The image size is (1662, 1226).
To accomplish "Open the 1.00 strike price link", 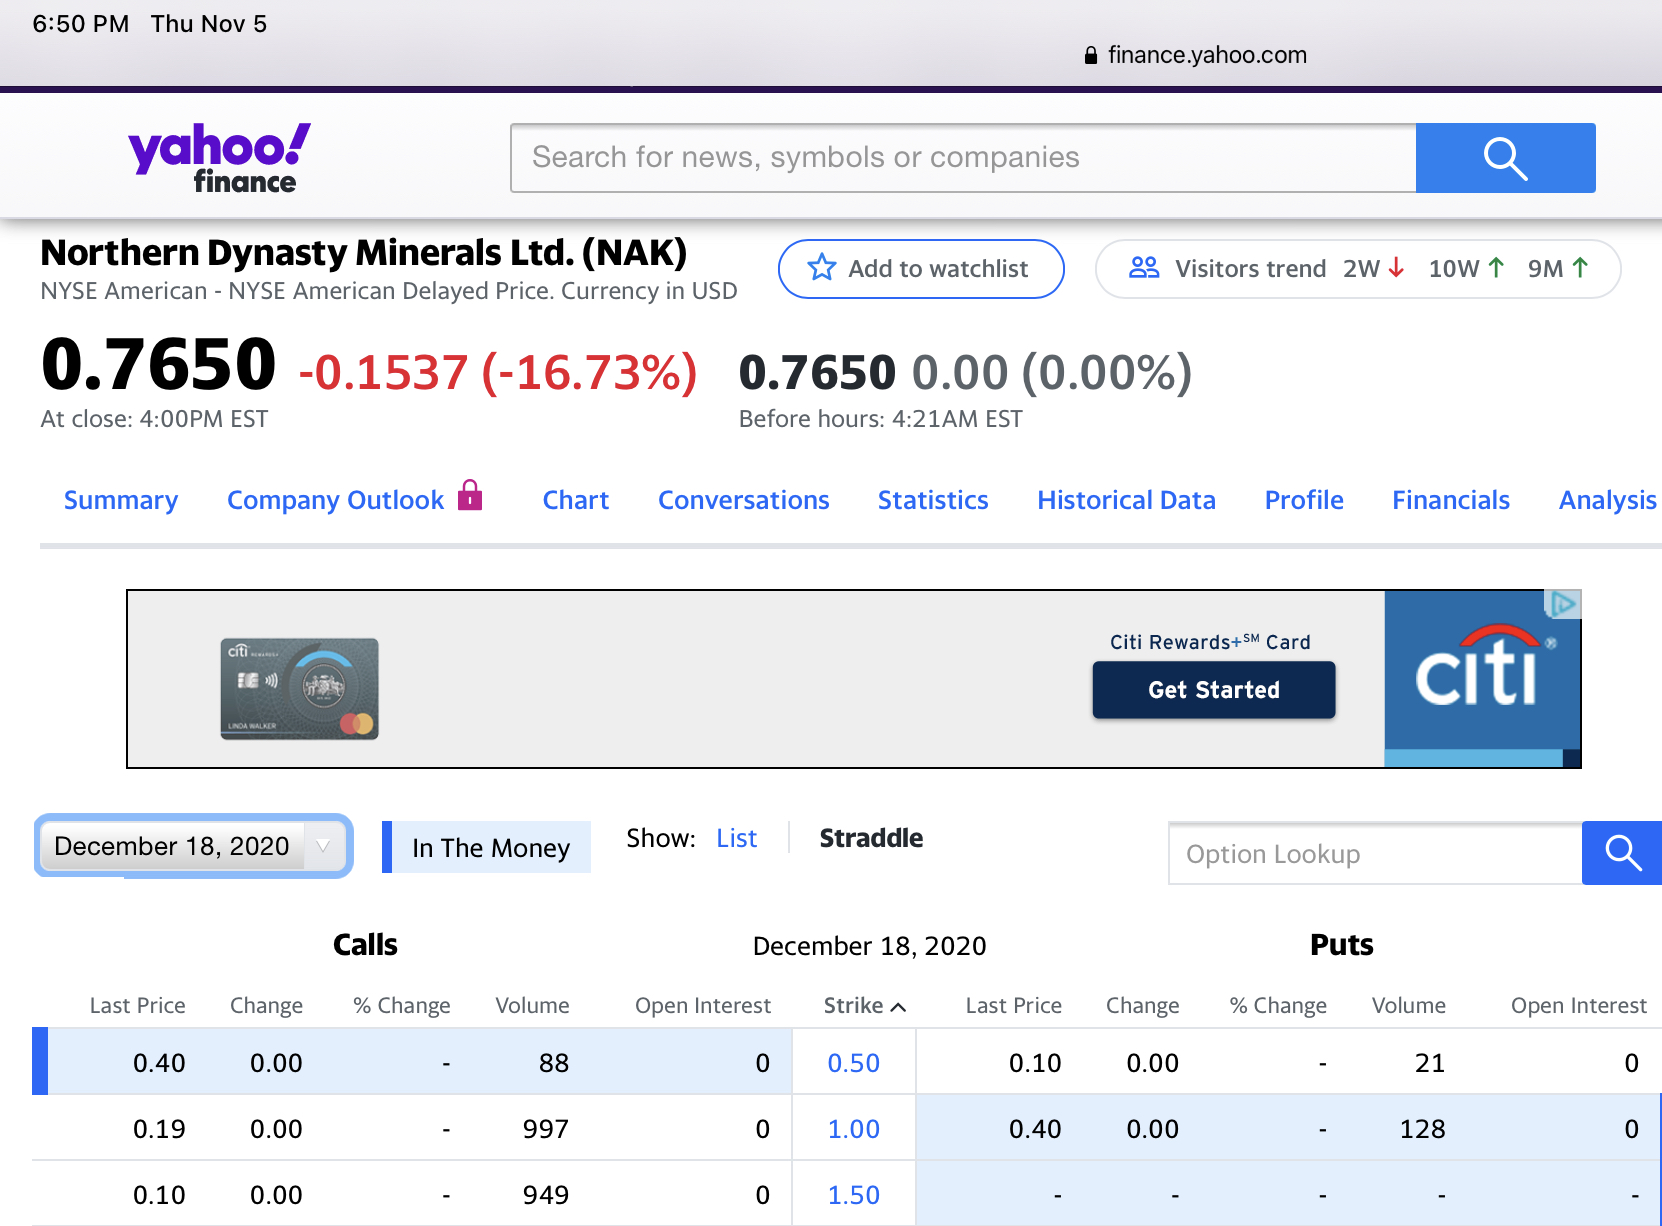I will point(853,1129).
